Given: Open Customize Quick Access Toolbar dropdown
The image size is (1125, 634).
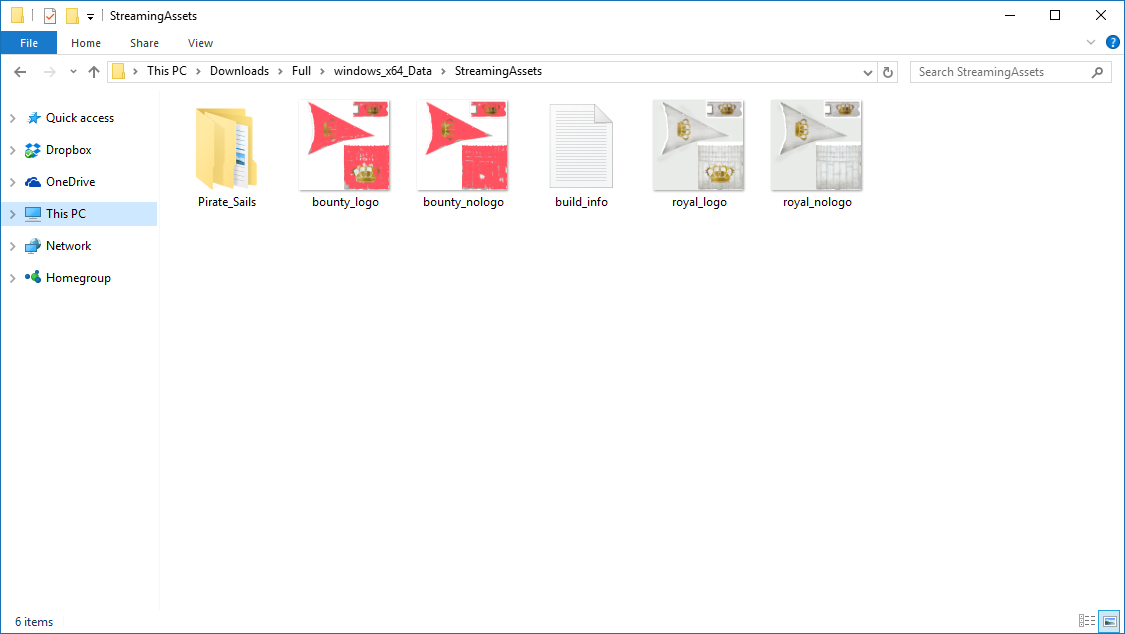Looking at the screenshot, I should (x=90, y=16).
